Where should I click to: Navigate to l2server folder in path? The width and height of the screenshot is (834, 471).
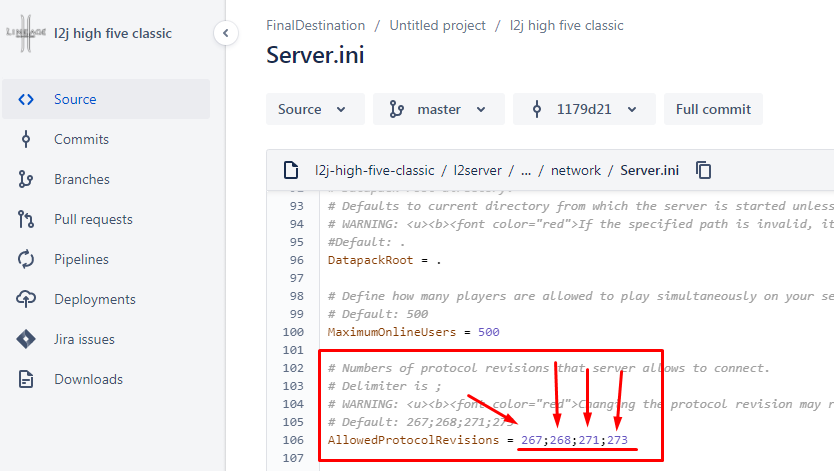[x=477, y=170]
